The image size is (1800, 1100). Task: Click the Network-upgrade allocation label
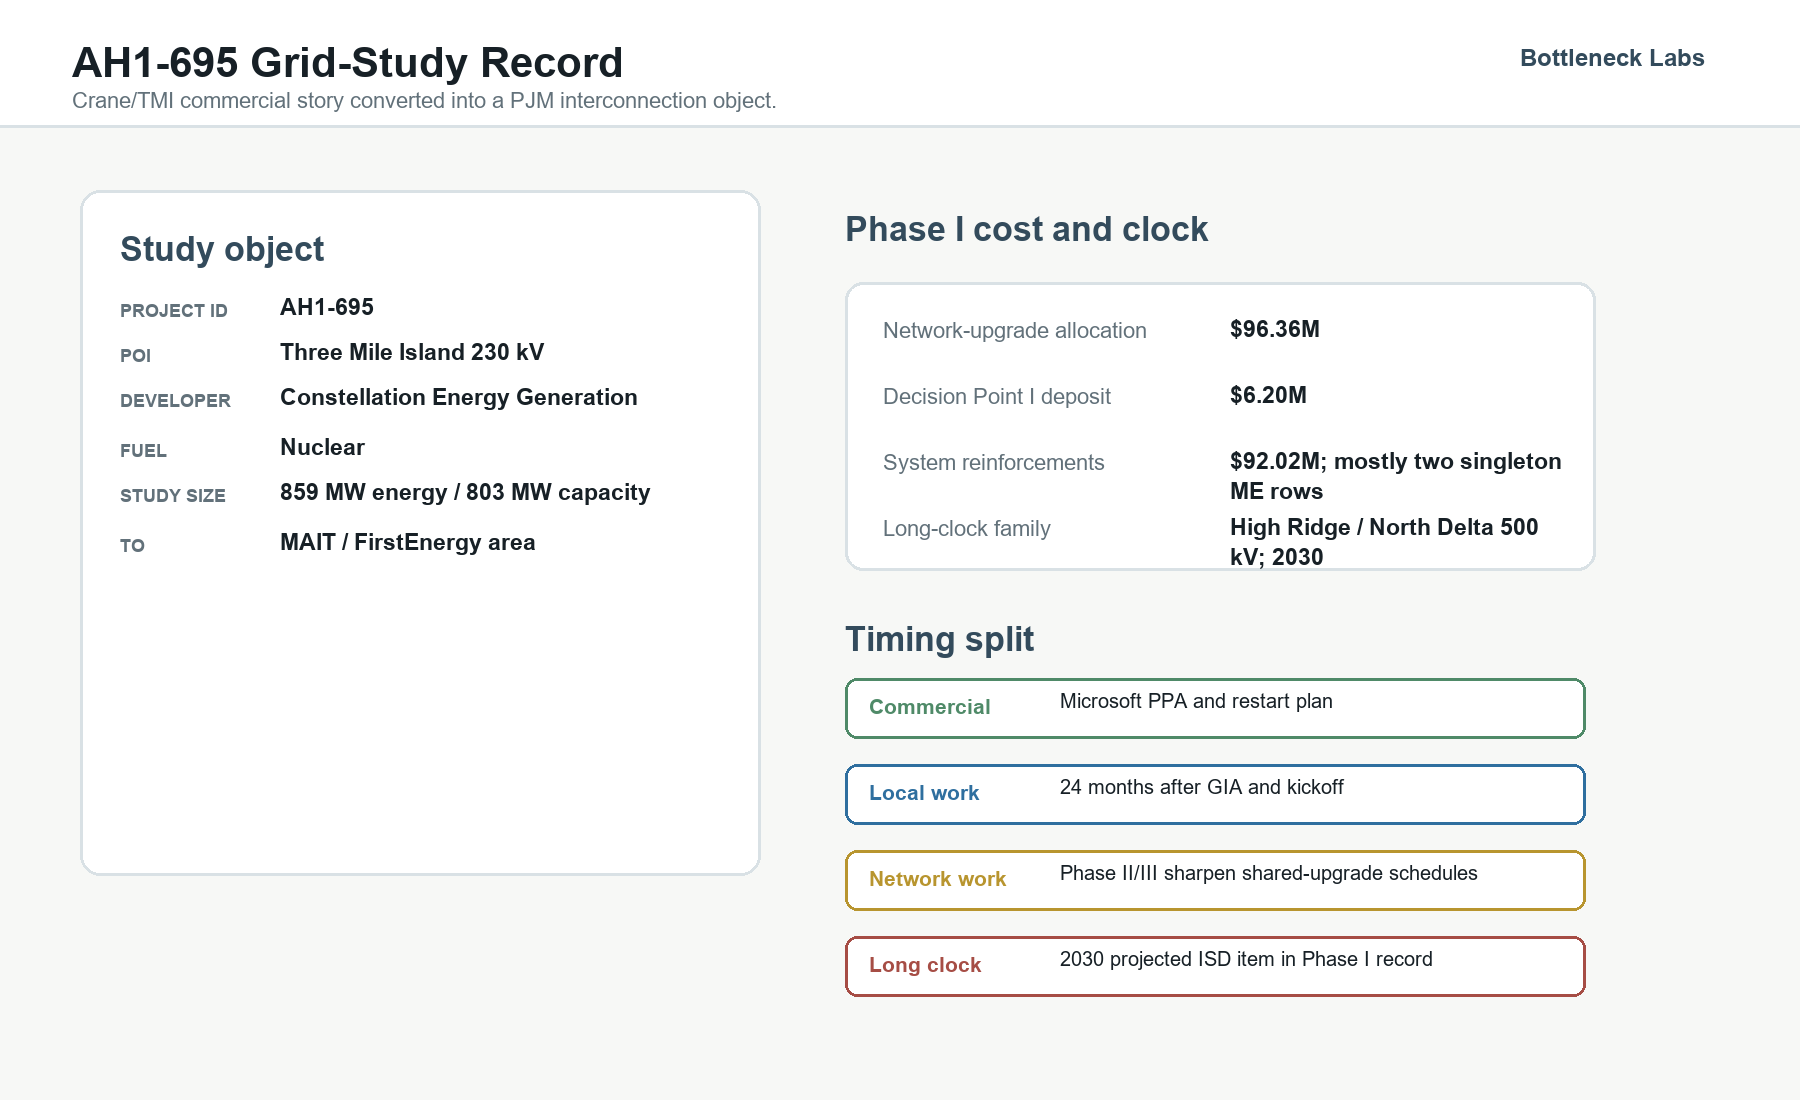pyautogui.click(x=1015, y=331)
